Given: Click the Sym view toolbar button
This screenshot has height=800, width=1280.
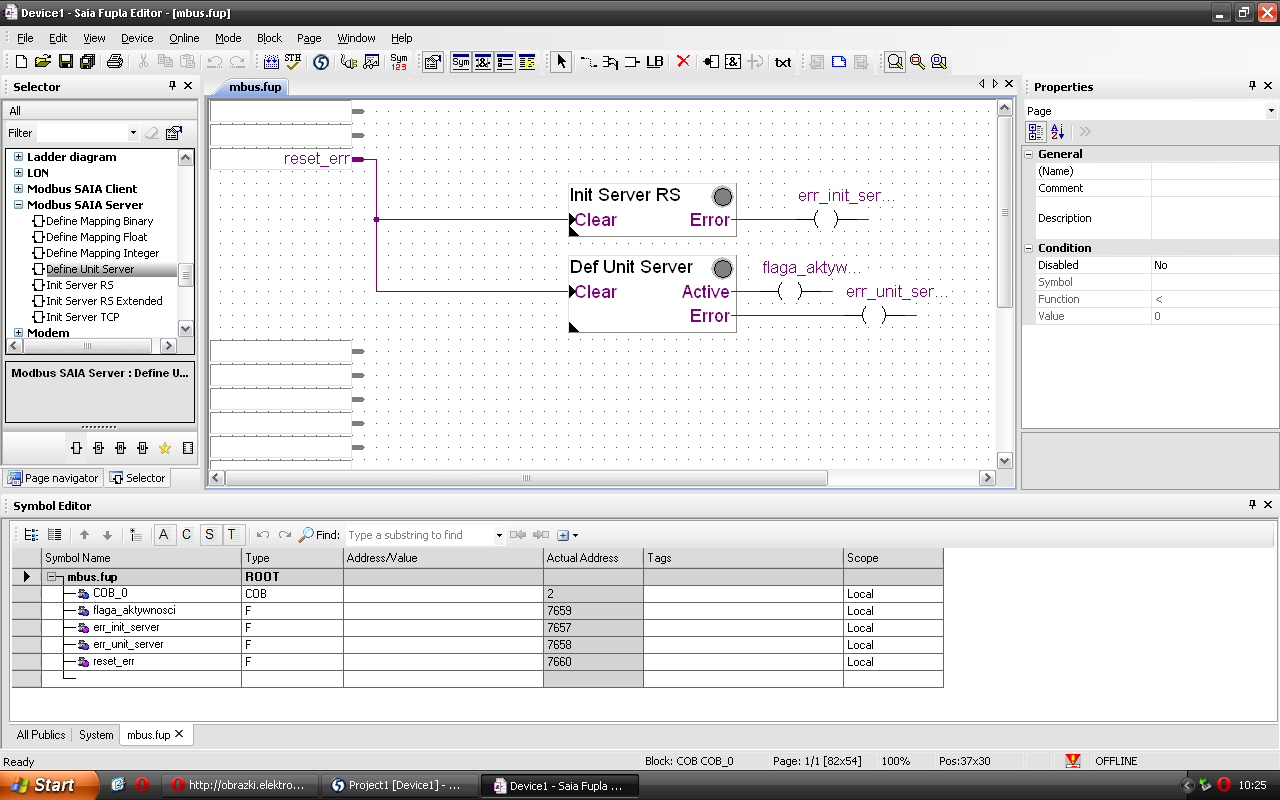Looking at the screenshot, I should [461, 62].
